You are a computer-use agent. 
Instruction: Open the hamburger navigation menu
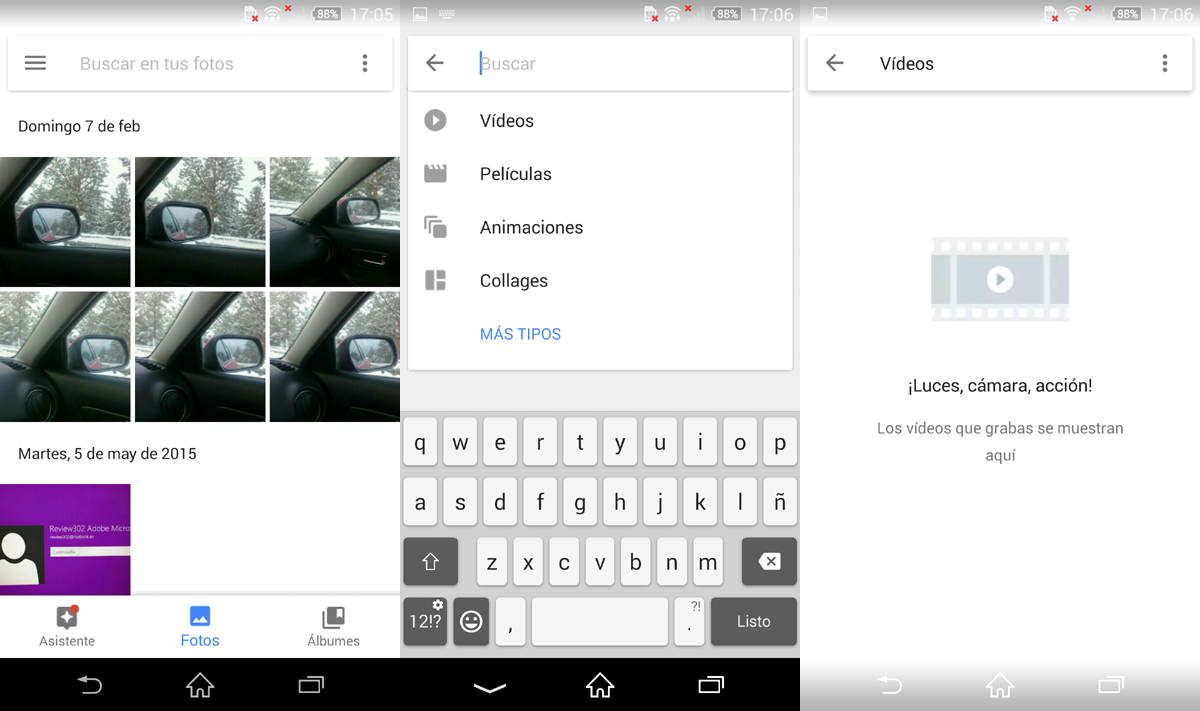pyautogui.click(x=35, y=63)
